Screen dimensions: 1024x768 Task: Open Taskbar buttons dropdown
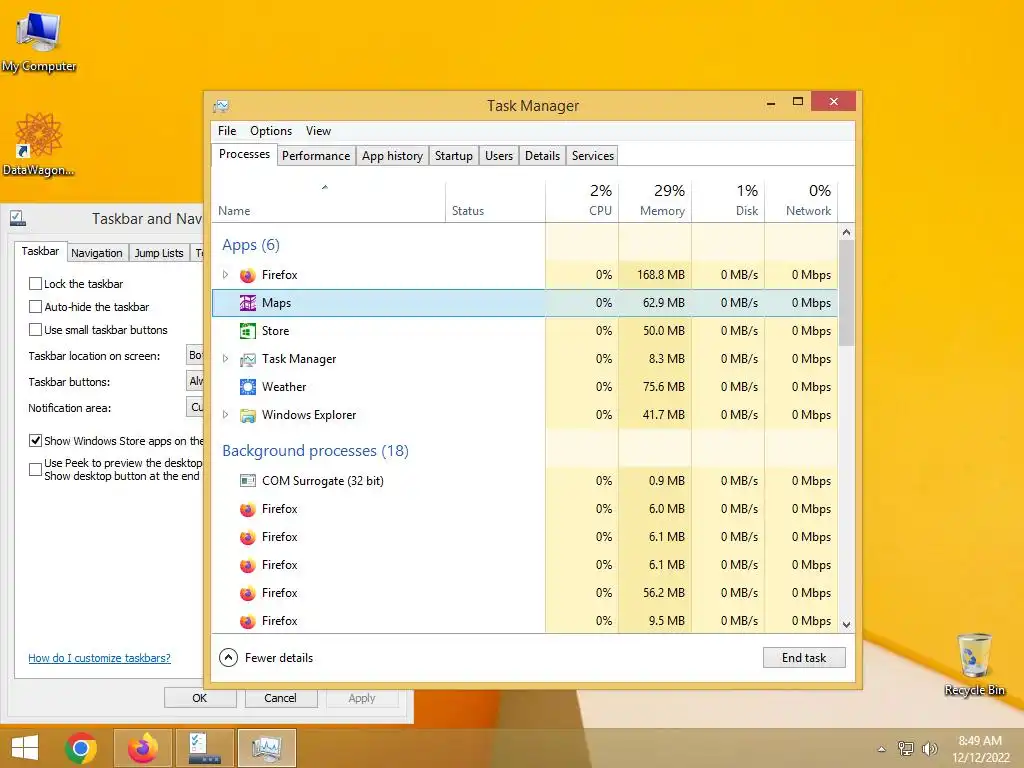[195, 381]
